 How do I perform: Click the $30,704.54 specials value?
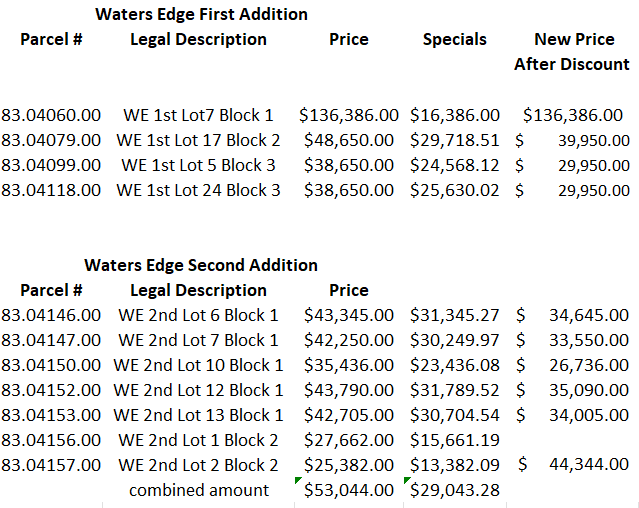point(455,415)
